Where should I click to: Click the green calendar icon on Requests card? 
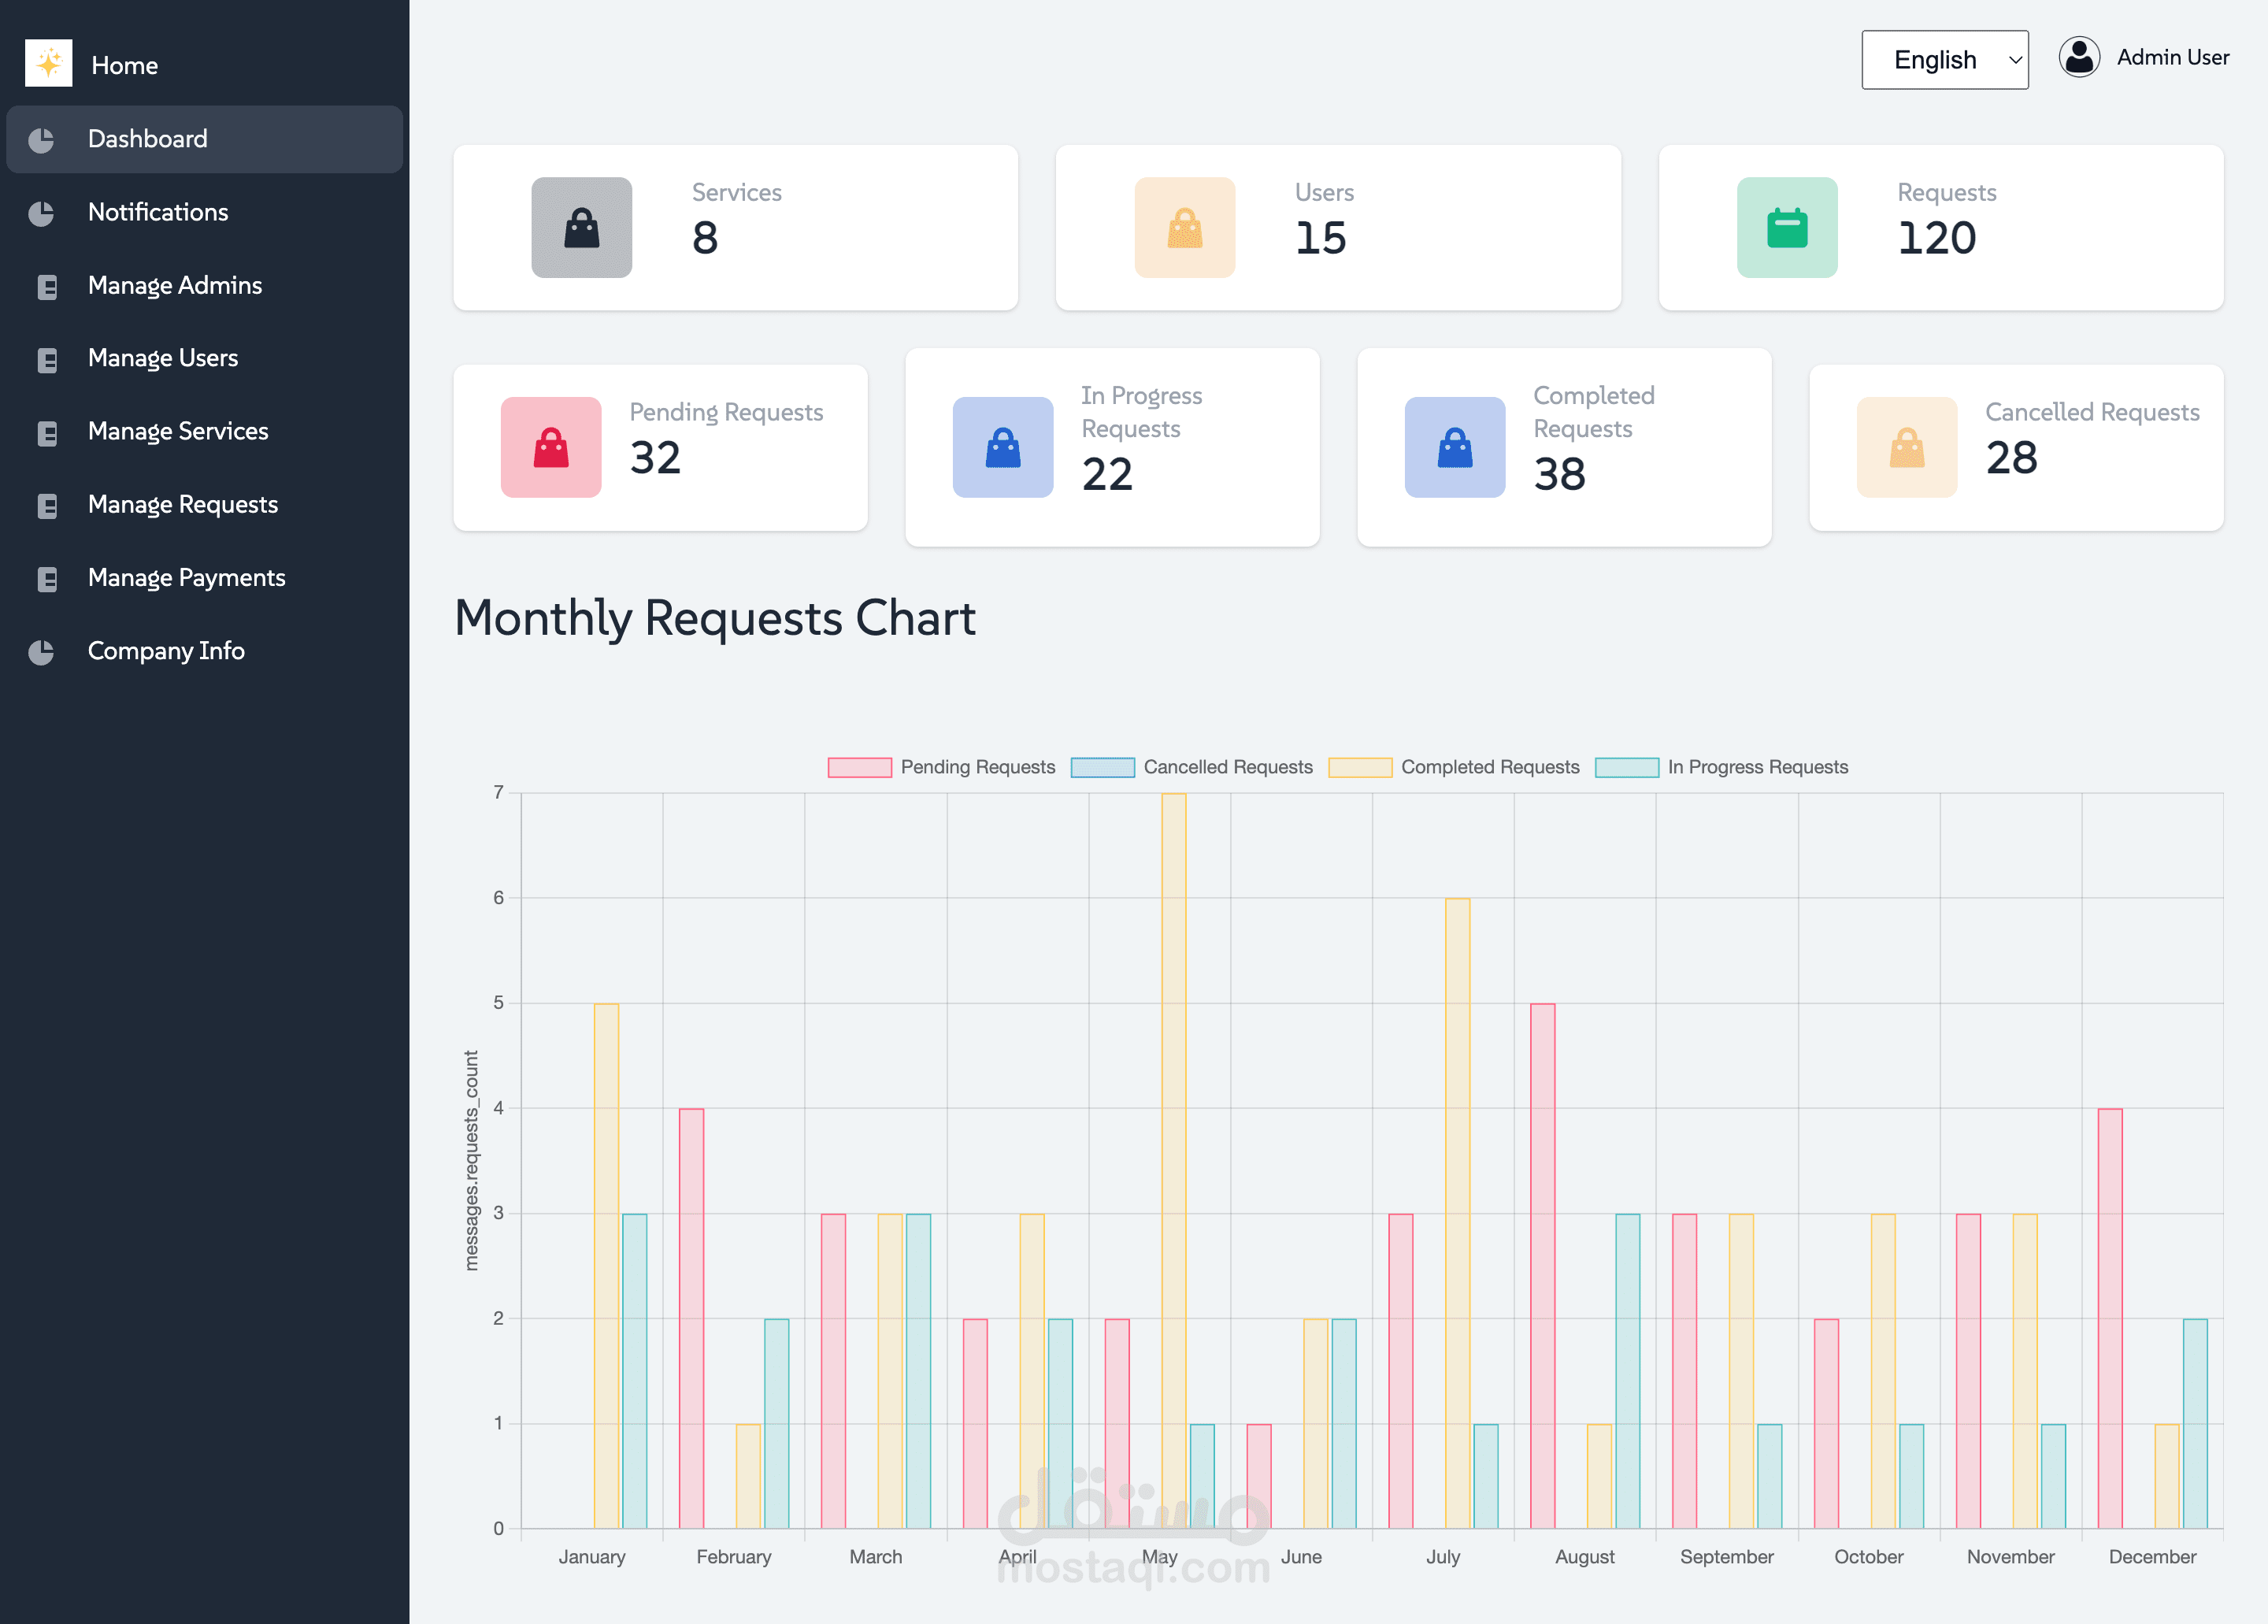[x=1786, y=228]
